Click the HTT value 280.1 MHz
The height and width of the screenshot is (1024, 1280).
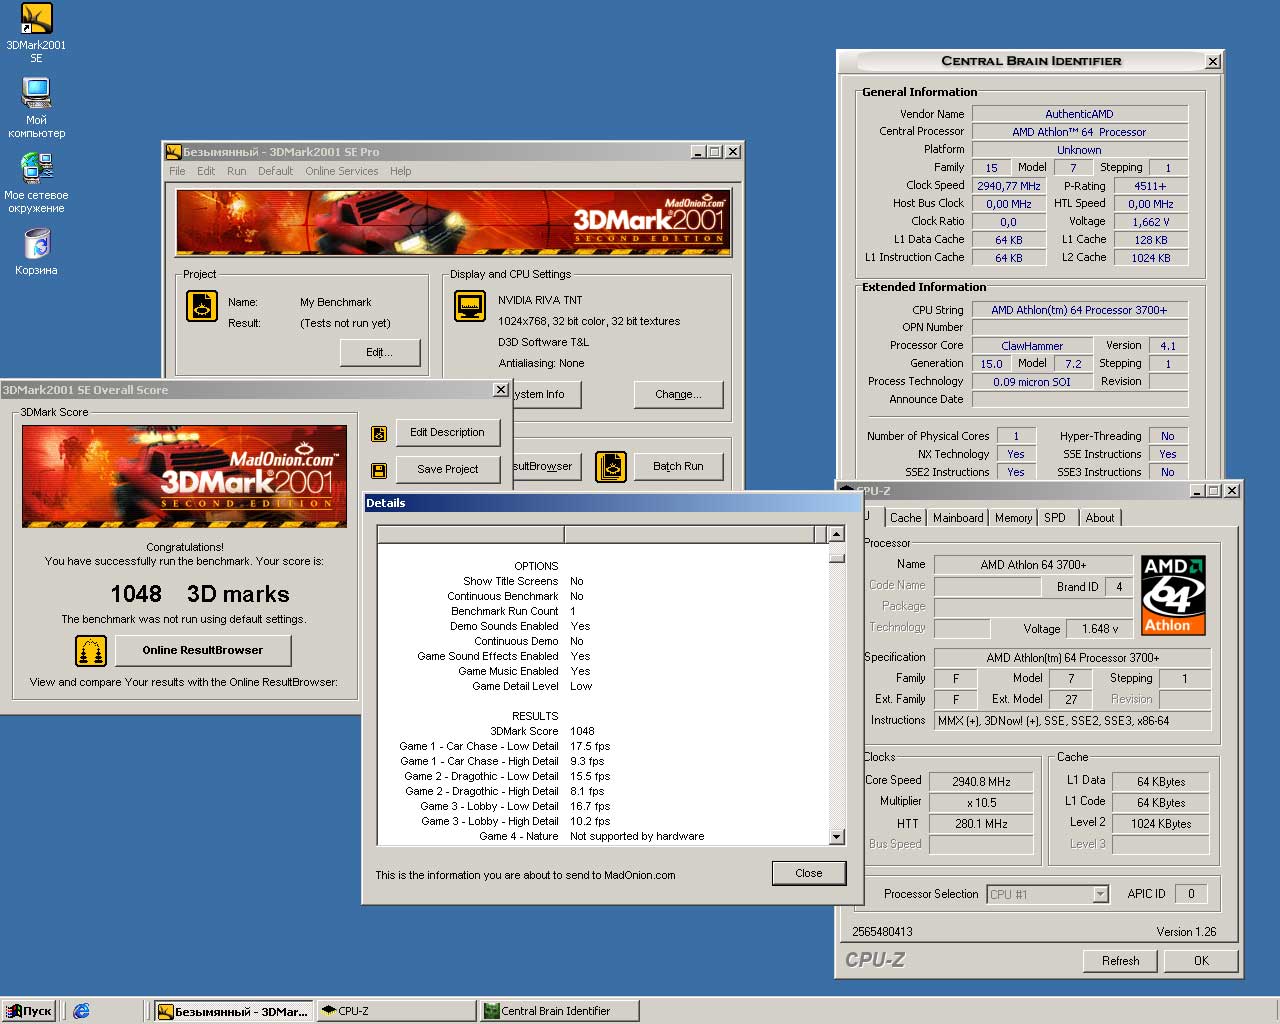point(981,824)
